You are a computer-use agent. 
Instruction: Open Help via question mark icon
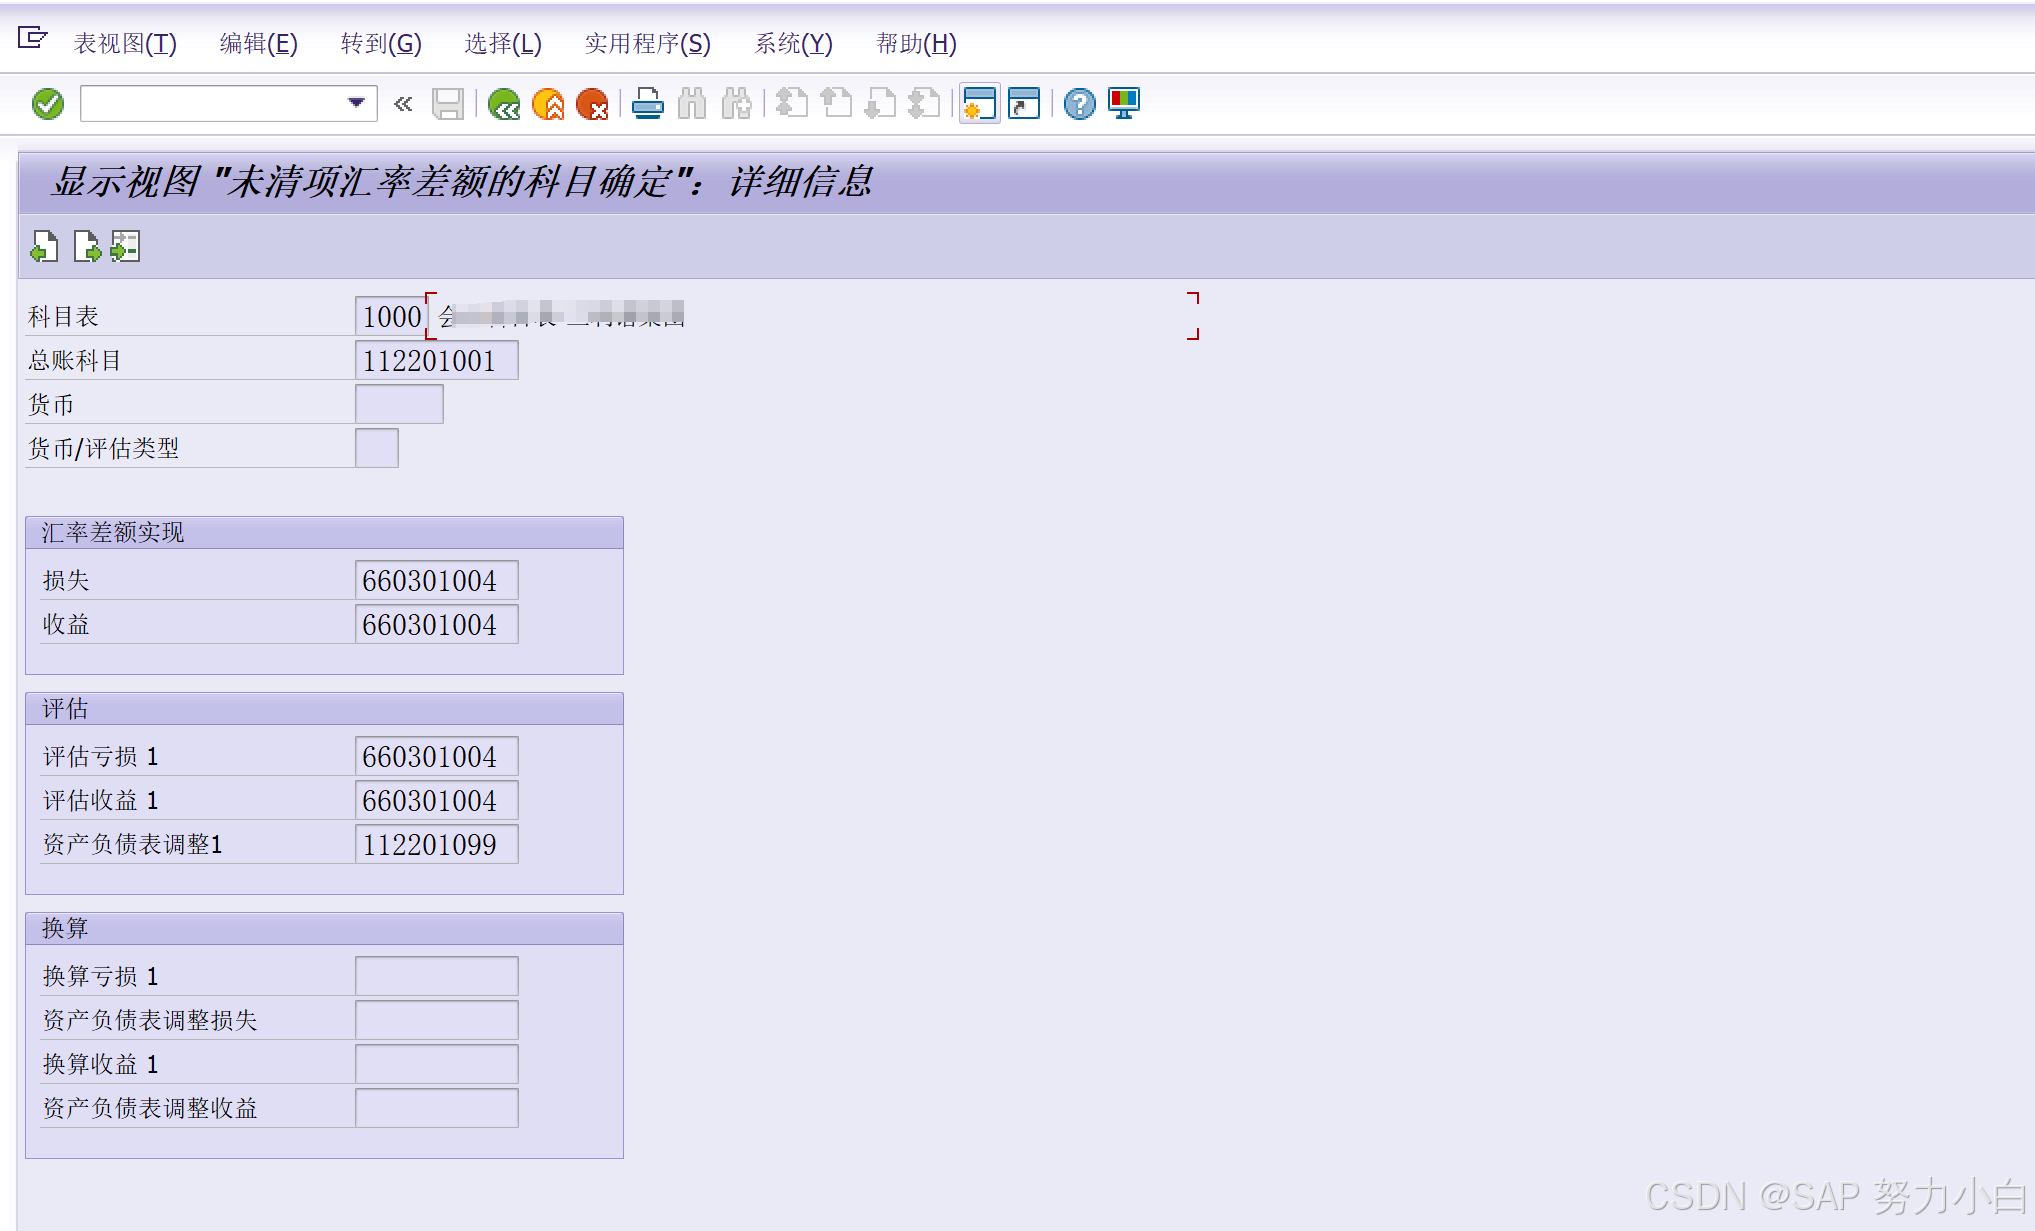tap(1079, 104)
